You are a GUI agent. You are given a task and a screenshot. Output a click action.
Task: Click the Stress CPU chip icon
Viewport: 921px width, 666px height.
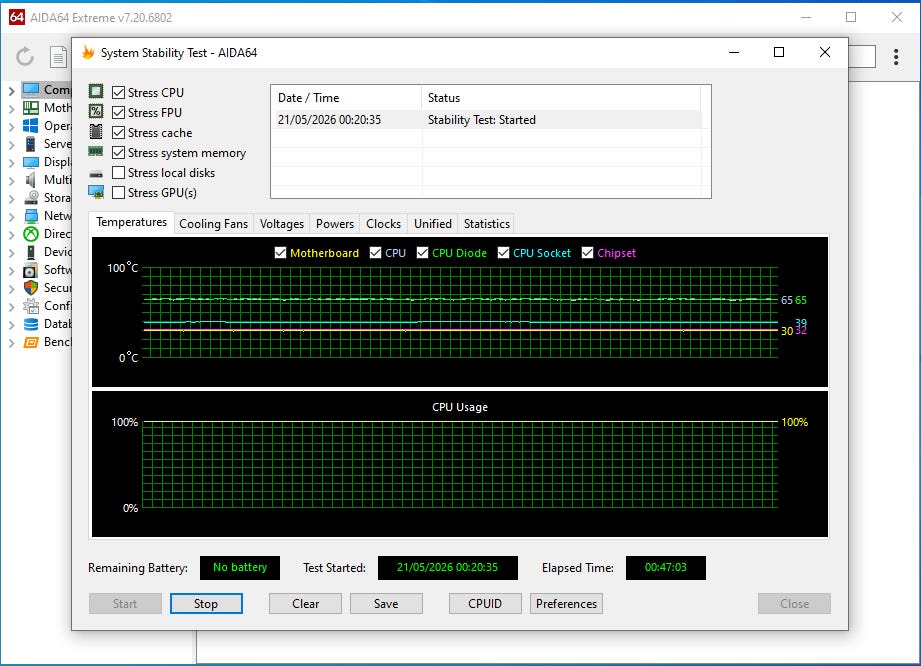click(x=96, y=92)
